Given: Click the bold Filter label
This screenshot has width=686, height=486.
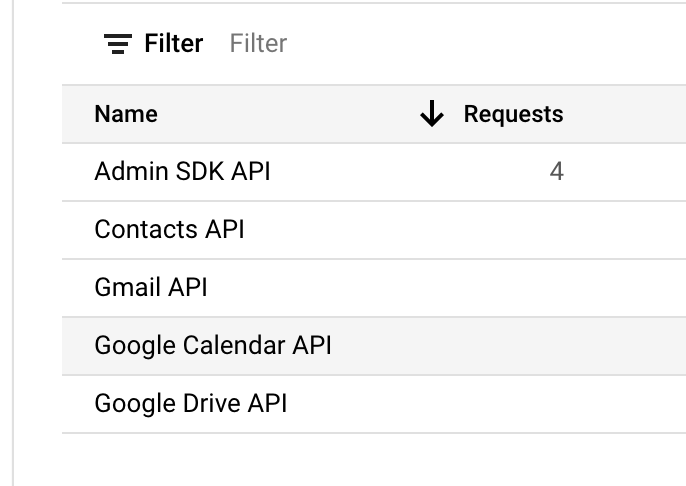Looking at the screenshot, I should click(x=174, y=43).
